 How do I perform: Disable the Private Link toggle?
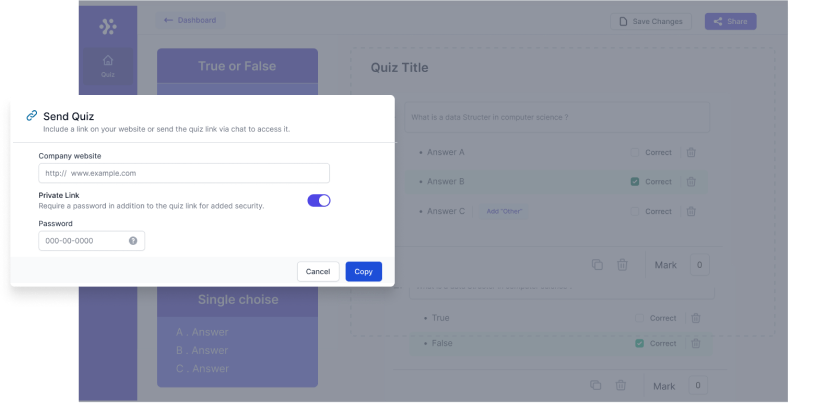[318, 200]
